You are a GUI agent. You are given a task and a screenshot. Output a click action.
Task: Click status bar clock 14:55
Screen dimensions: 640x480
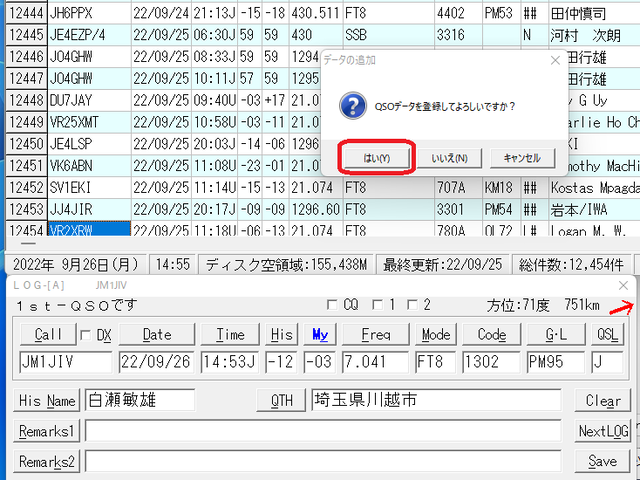coord(173,265)
